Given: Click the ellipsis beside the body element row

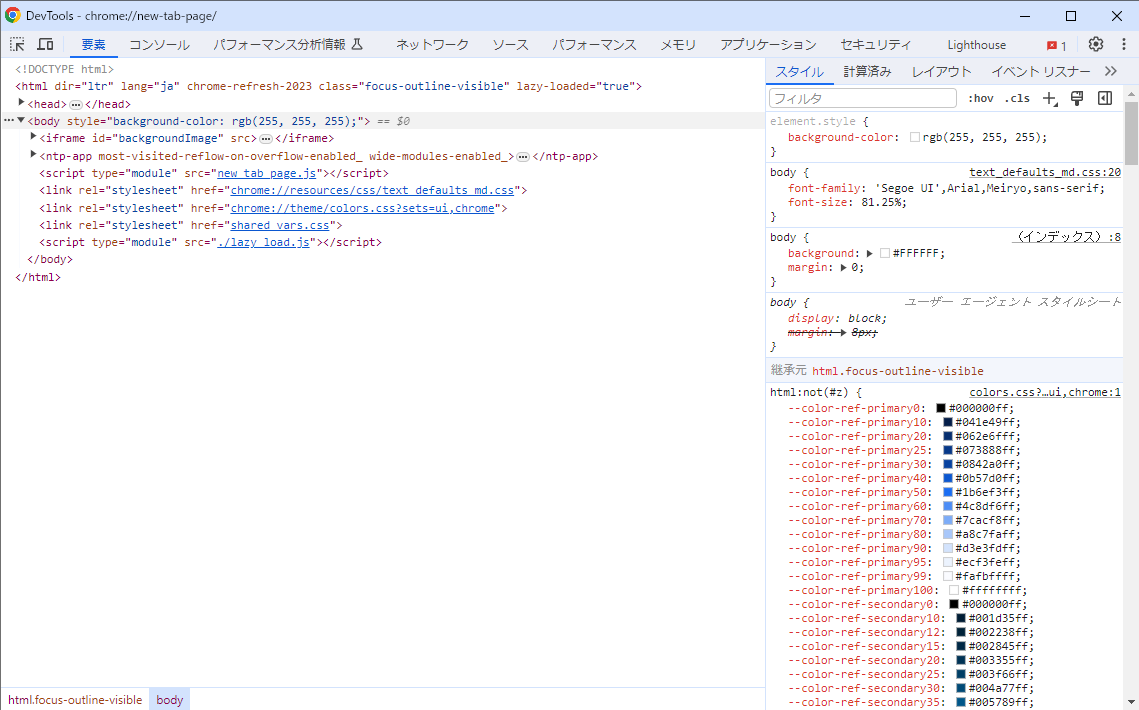Looking at the screenshot, I should click(9, 121).
